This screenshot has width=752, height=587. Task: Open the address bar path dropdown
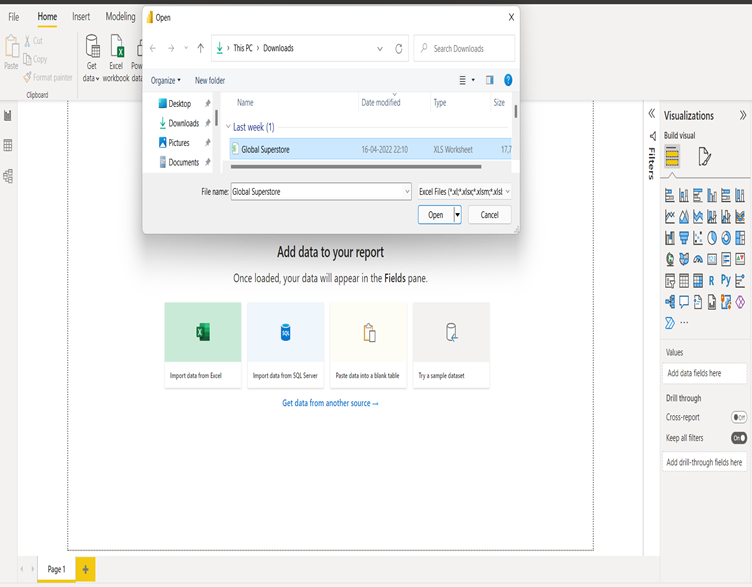(380, 48)
